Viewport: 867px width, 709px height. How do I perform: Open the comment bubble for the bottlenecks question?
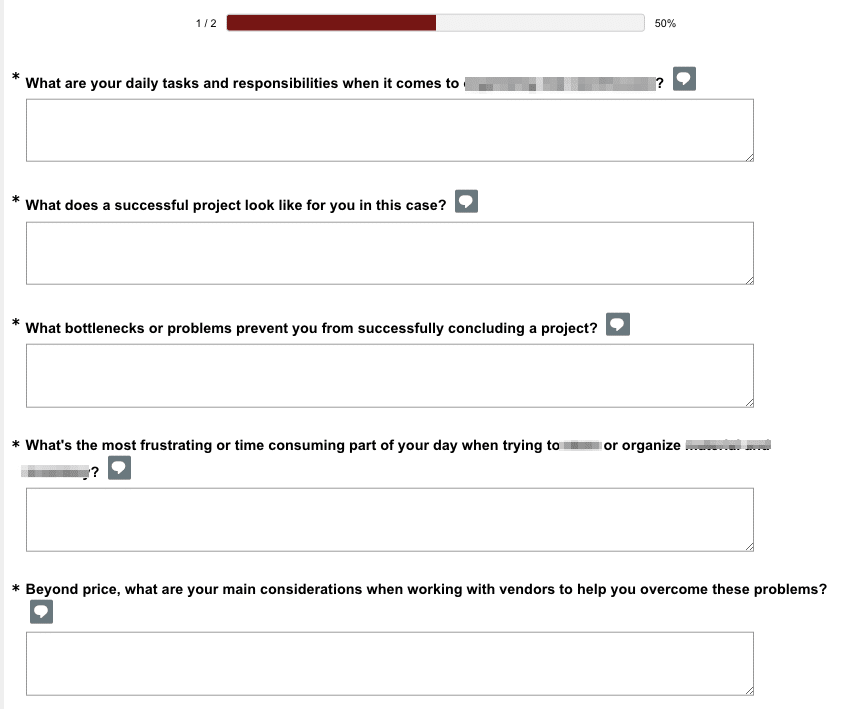click(x=617, y=323)
